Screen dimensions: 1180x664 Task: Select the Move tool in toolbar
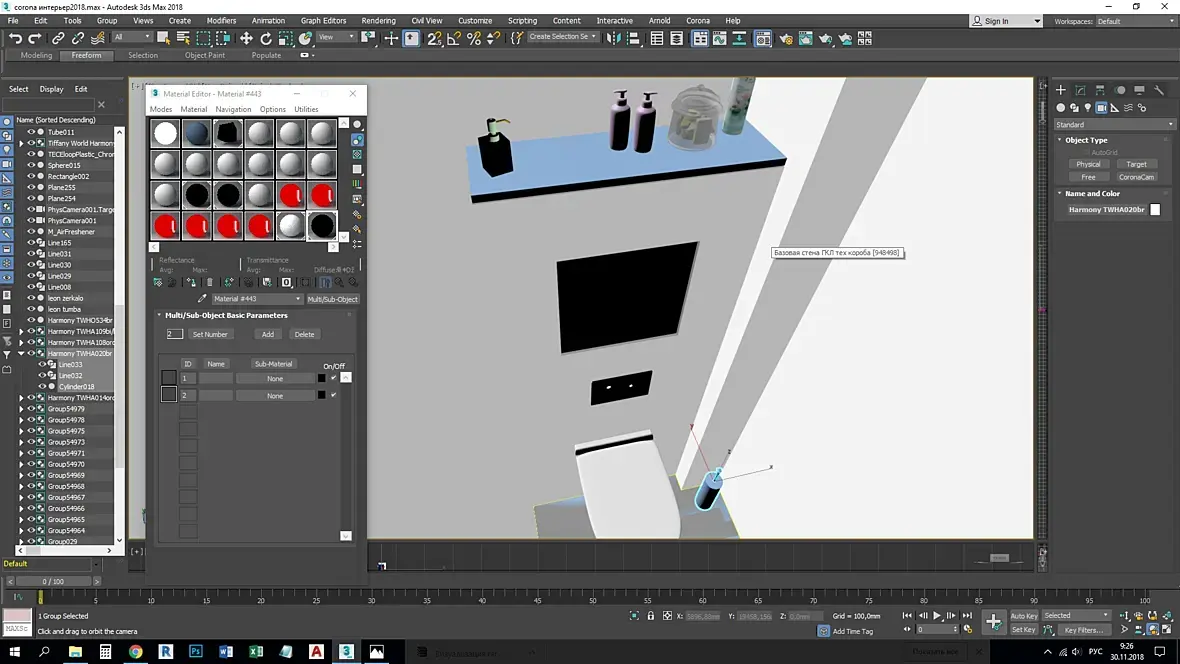246,38
